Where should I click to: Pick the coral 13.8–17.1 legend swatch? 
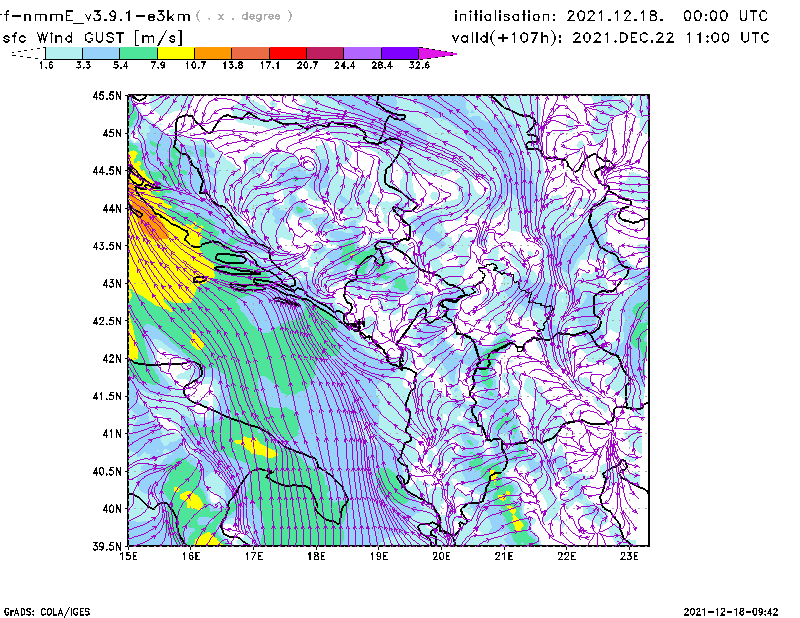point(251,53)
